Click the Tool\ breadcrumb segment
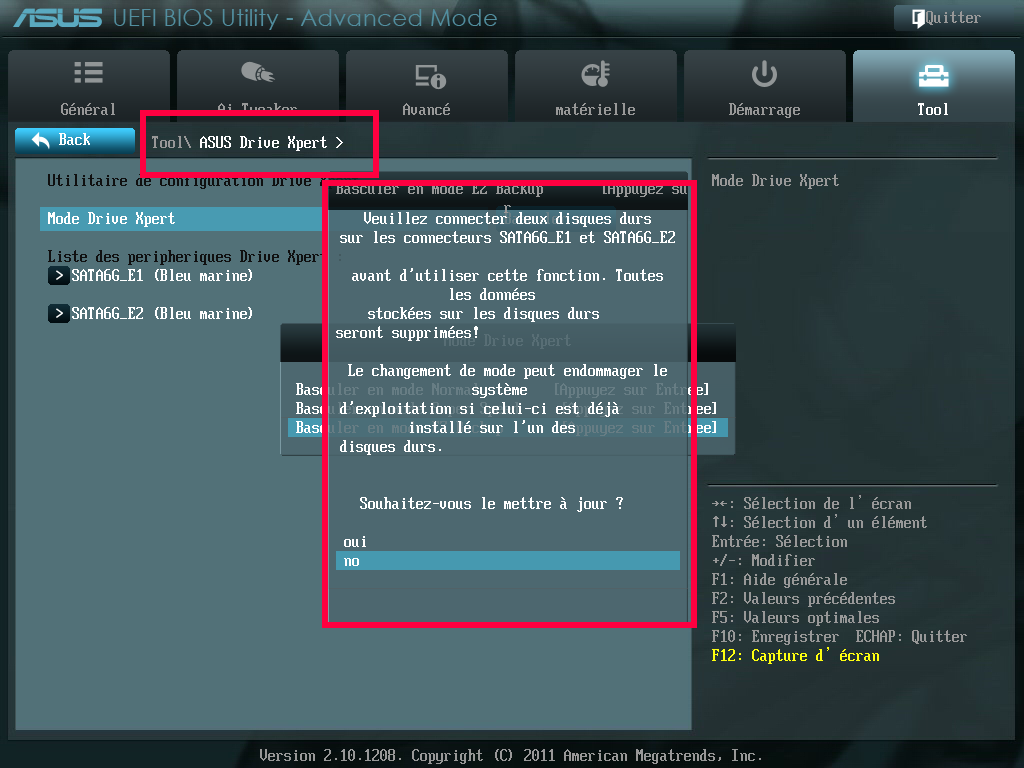Screen dimensions: 1024x768 pyautogui.click(x=170, y=142)
